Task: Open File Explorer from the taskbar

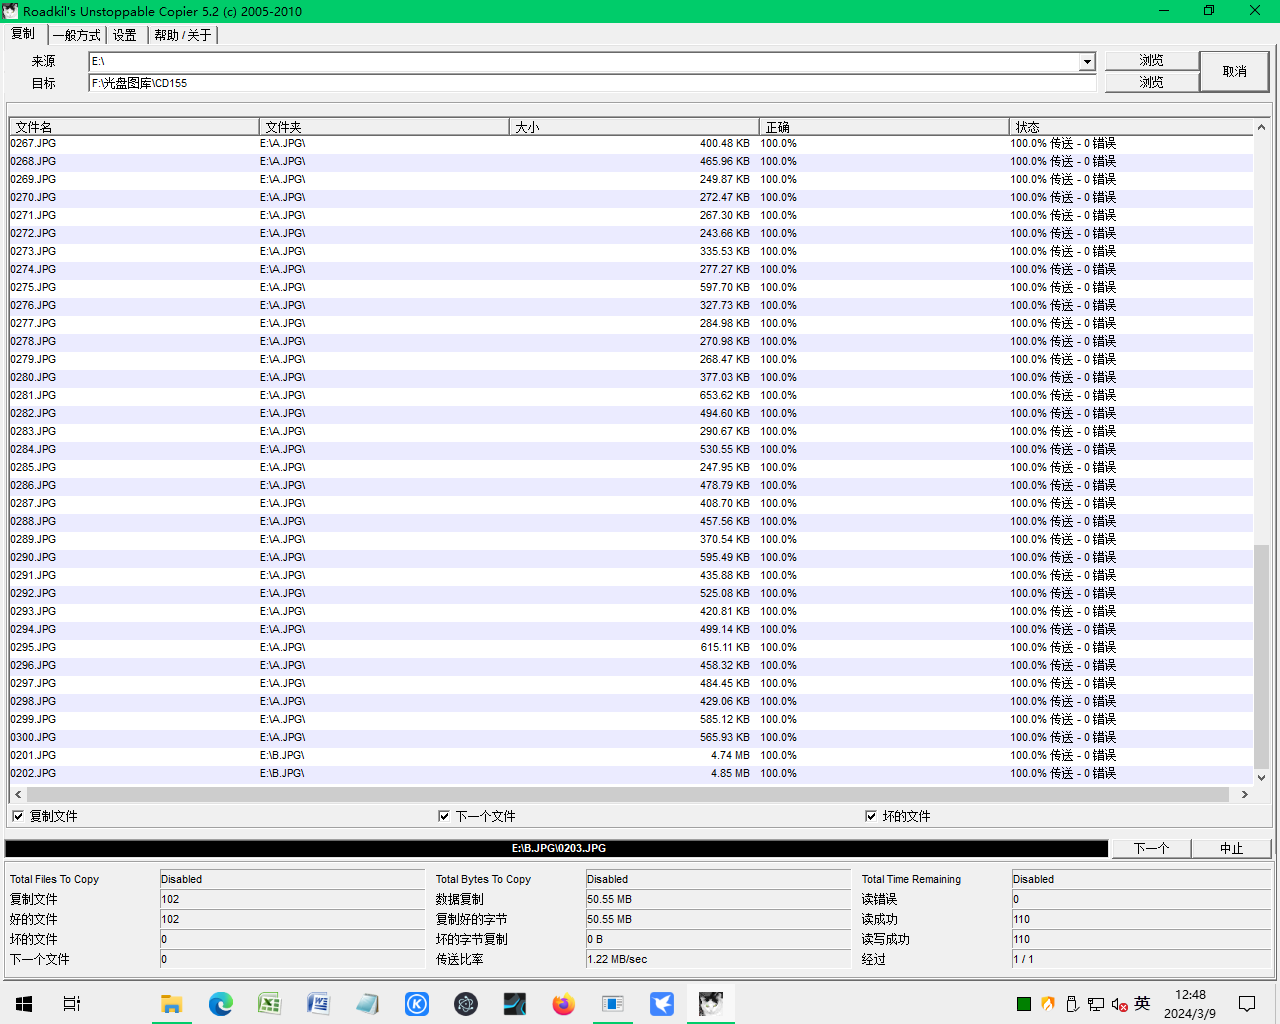Action: point(172,1003)
